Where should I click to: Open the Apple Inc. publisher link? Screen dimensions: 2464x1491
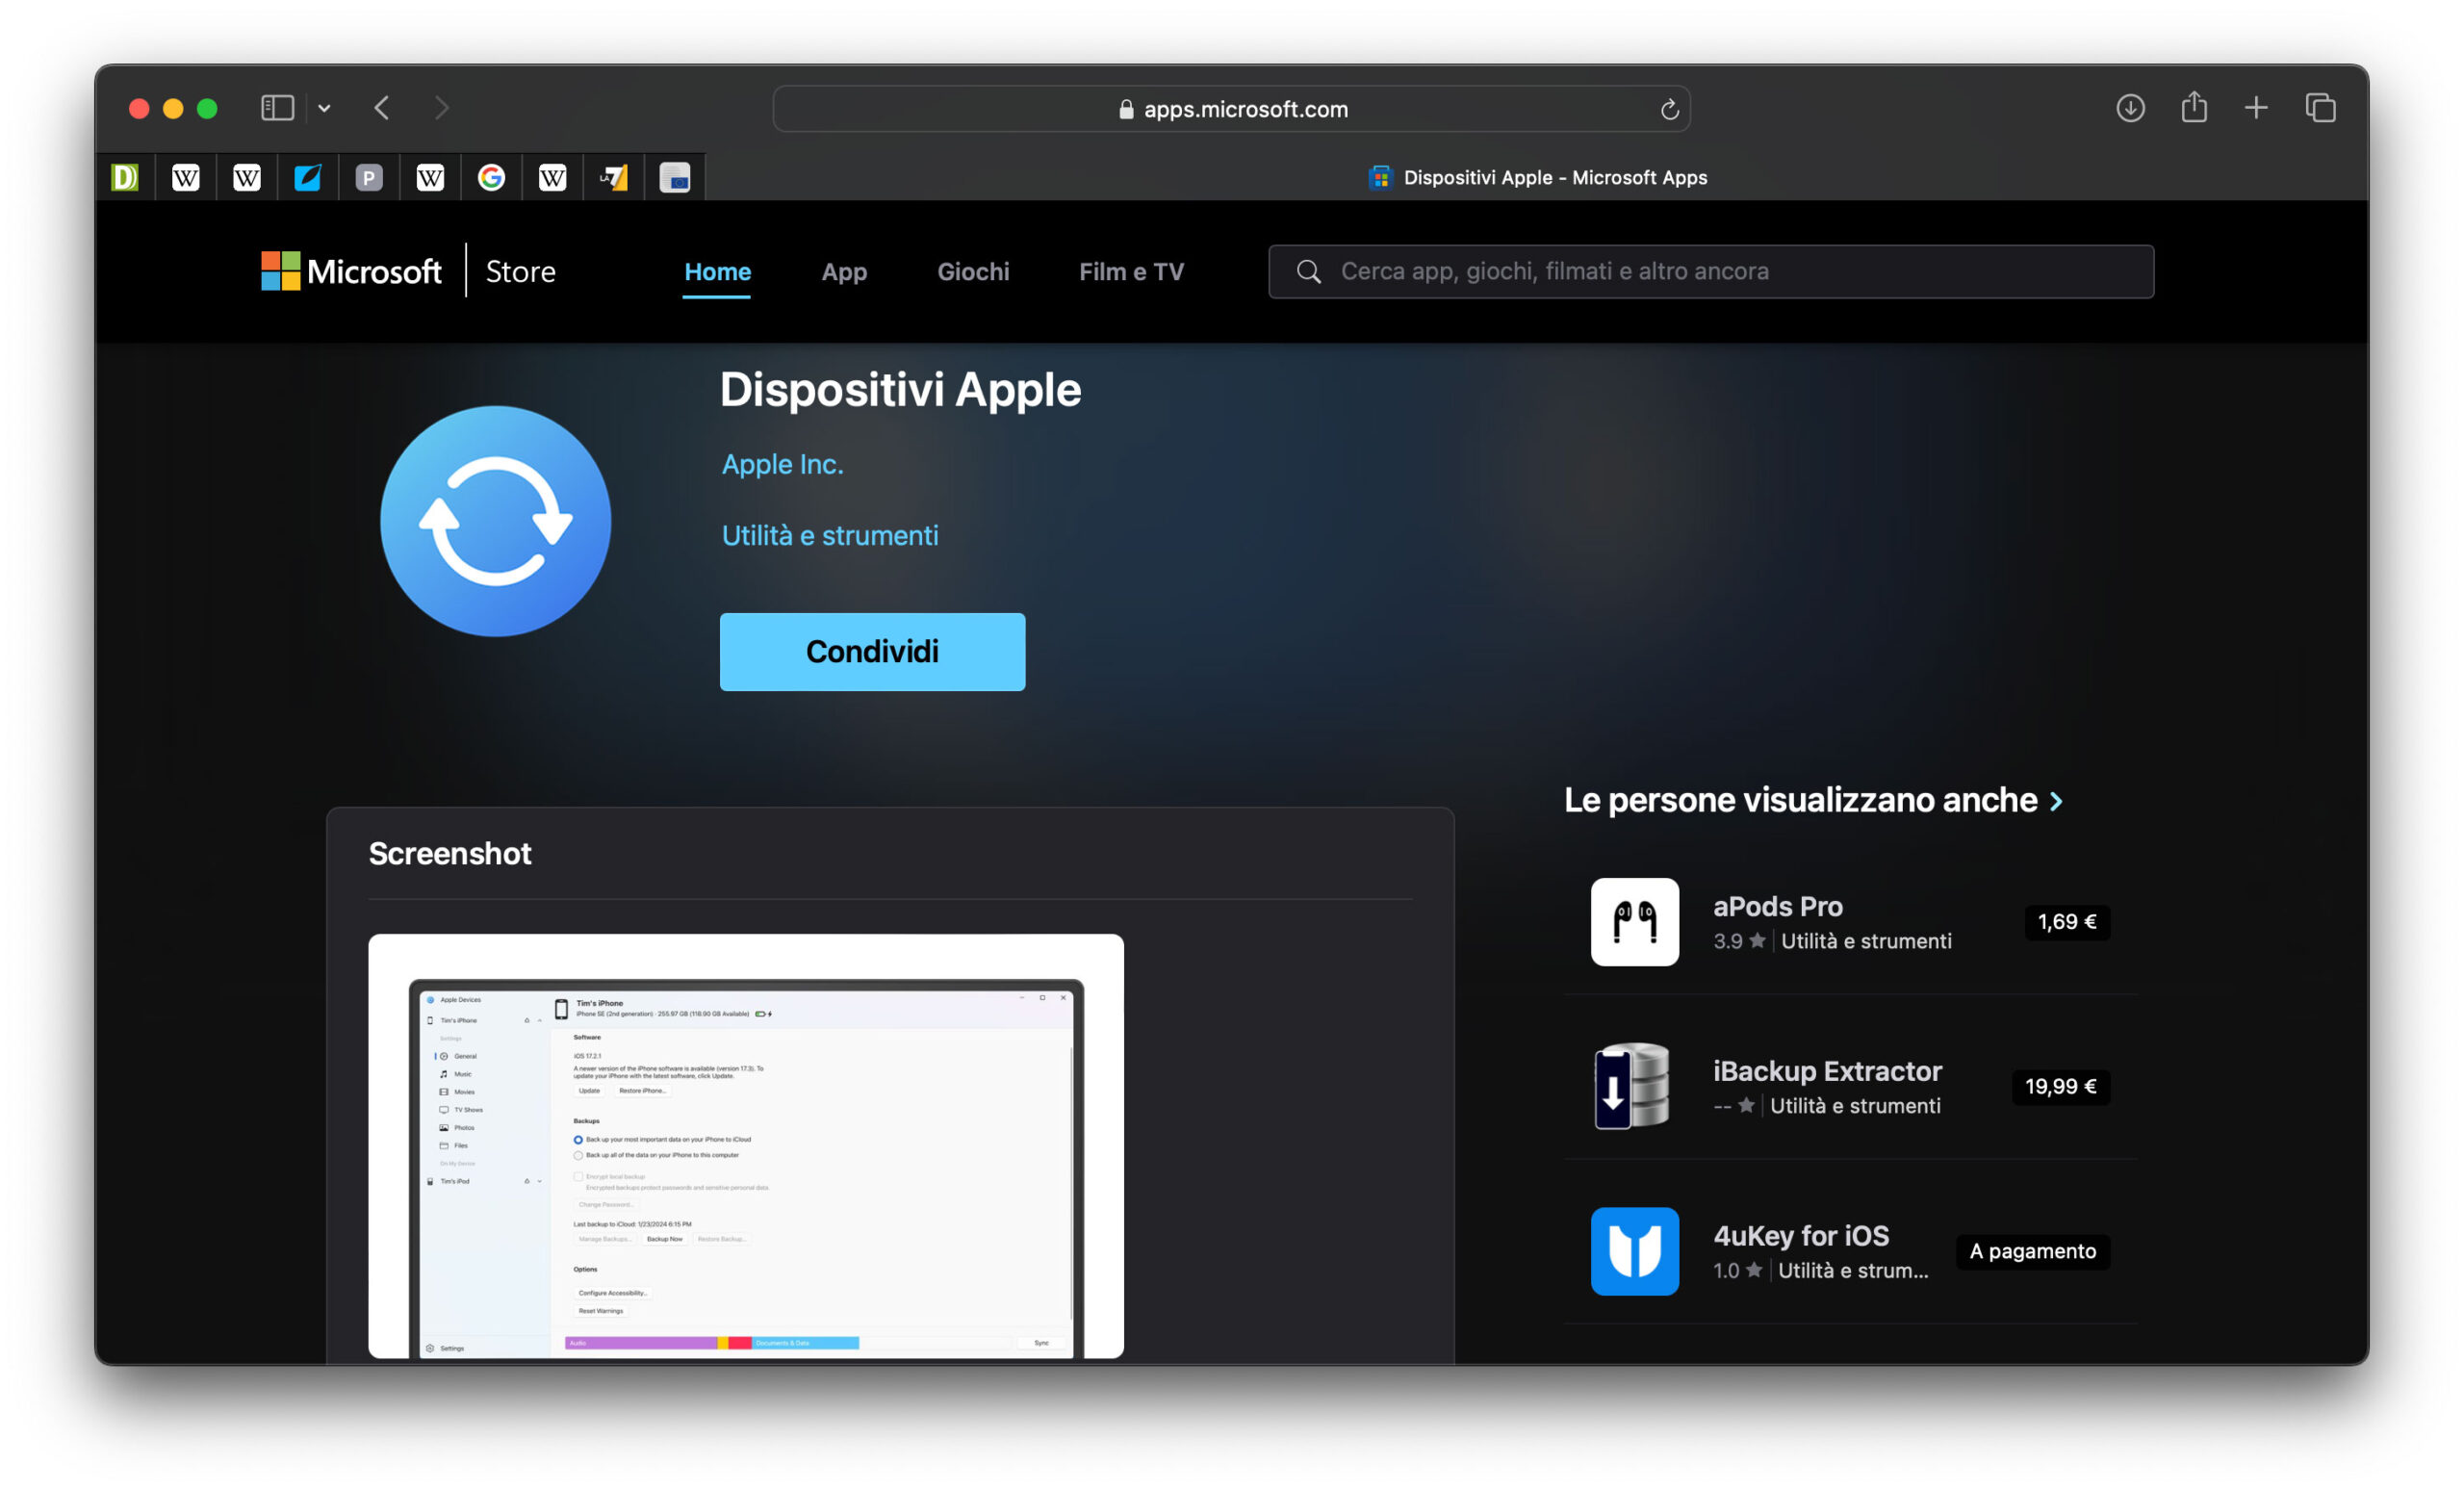[783, 464]
